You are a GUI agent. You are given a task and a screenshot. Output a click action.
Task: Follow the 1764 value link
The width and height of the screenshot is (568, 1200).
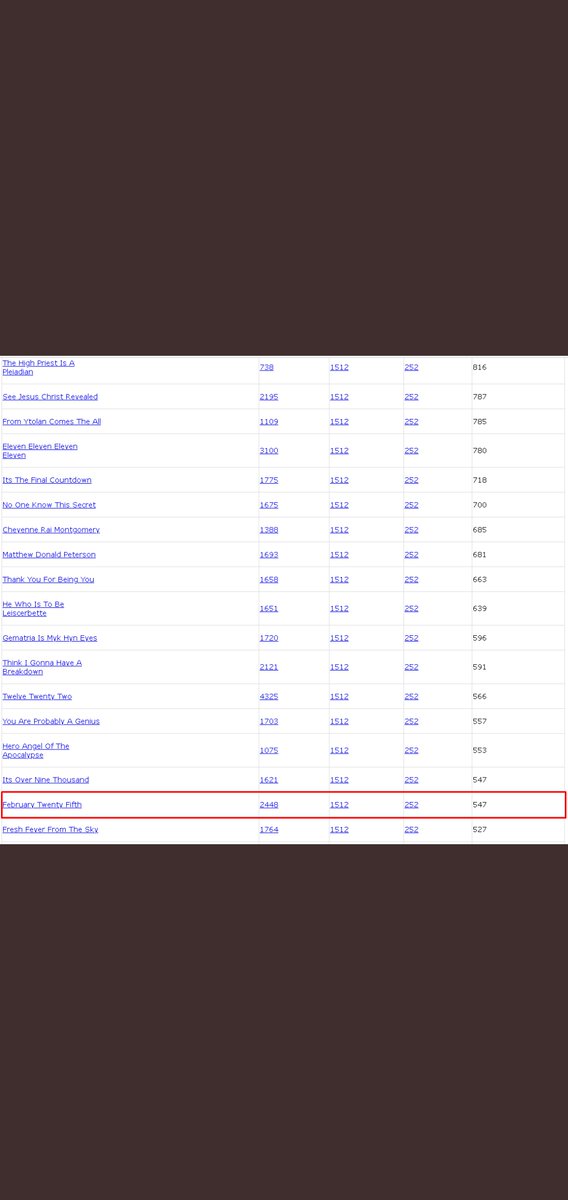(269, 830)
